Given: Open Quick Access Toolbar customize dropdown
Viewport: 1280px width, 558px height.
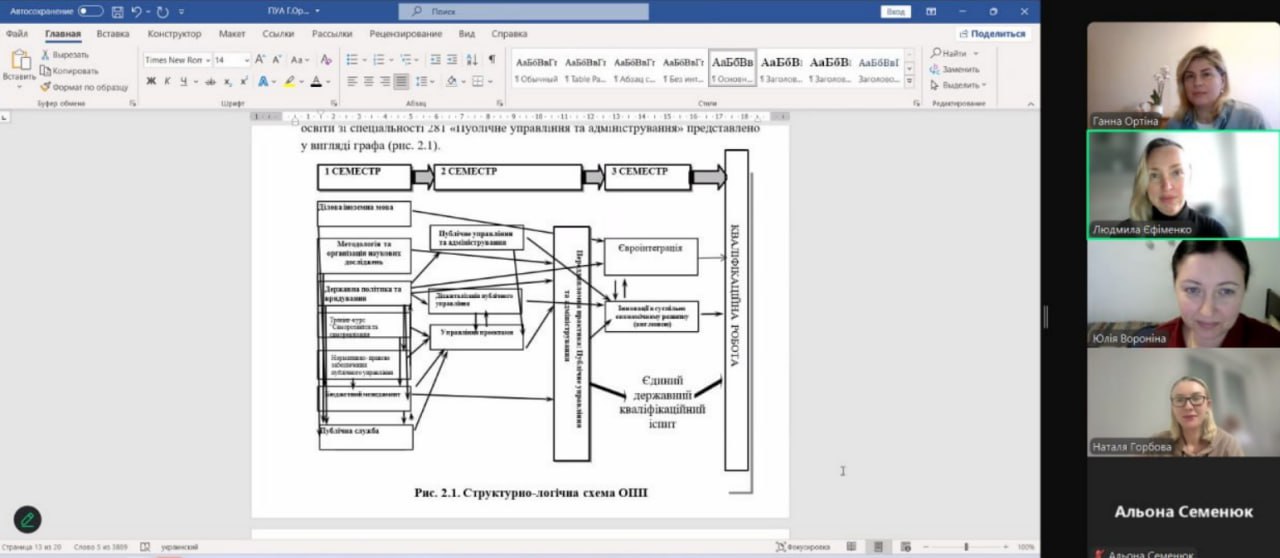Looking at the screenshot, I should coord(180,11).
